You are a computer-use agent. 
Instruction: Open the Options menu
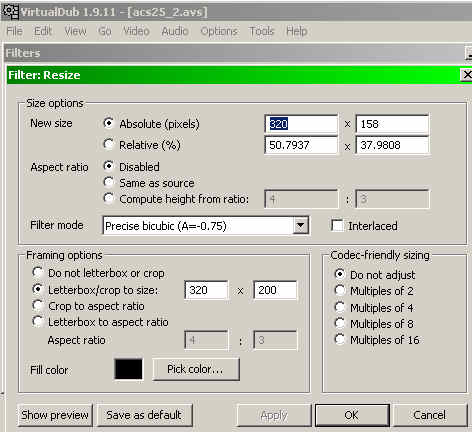pos(219,31)
